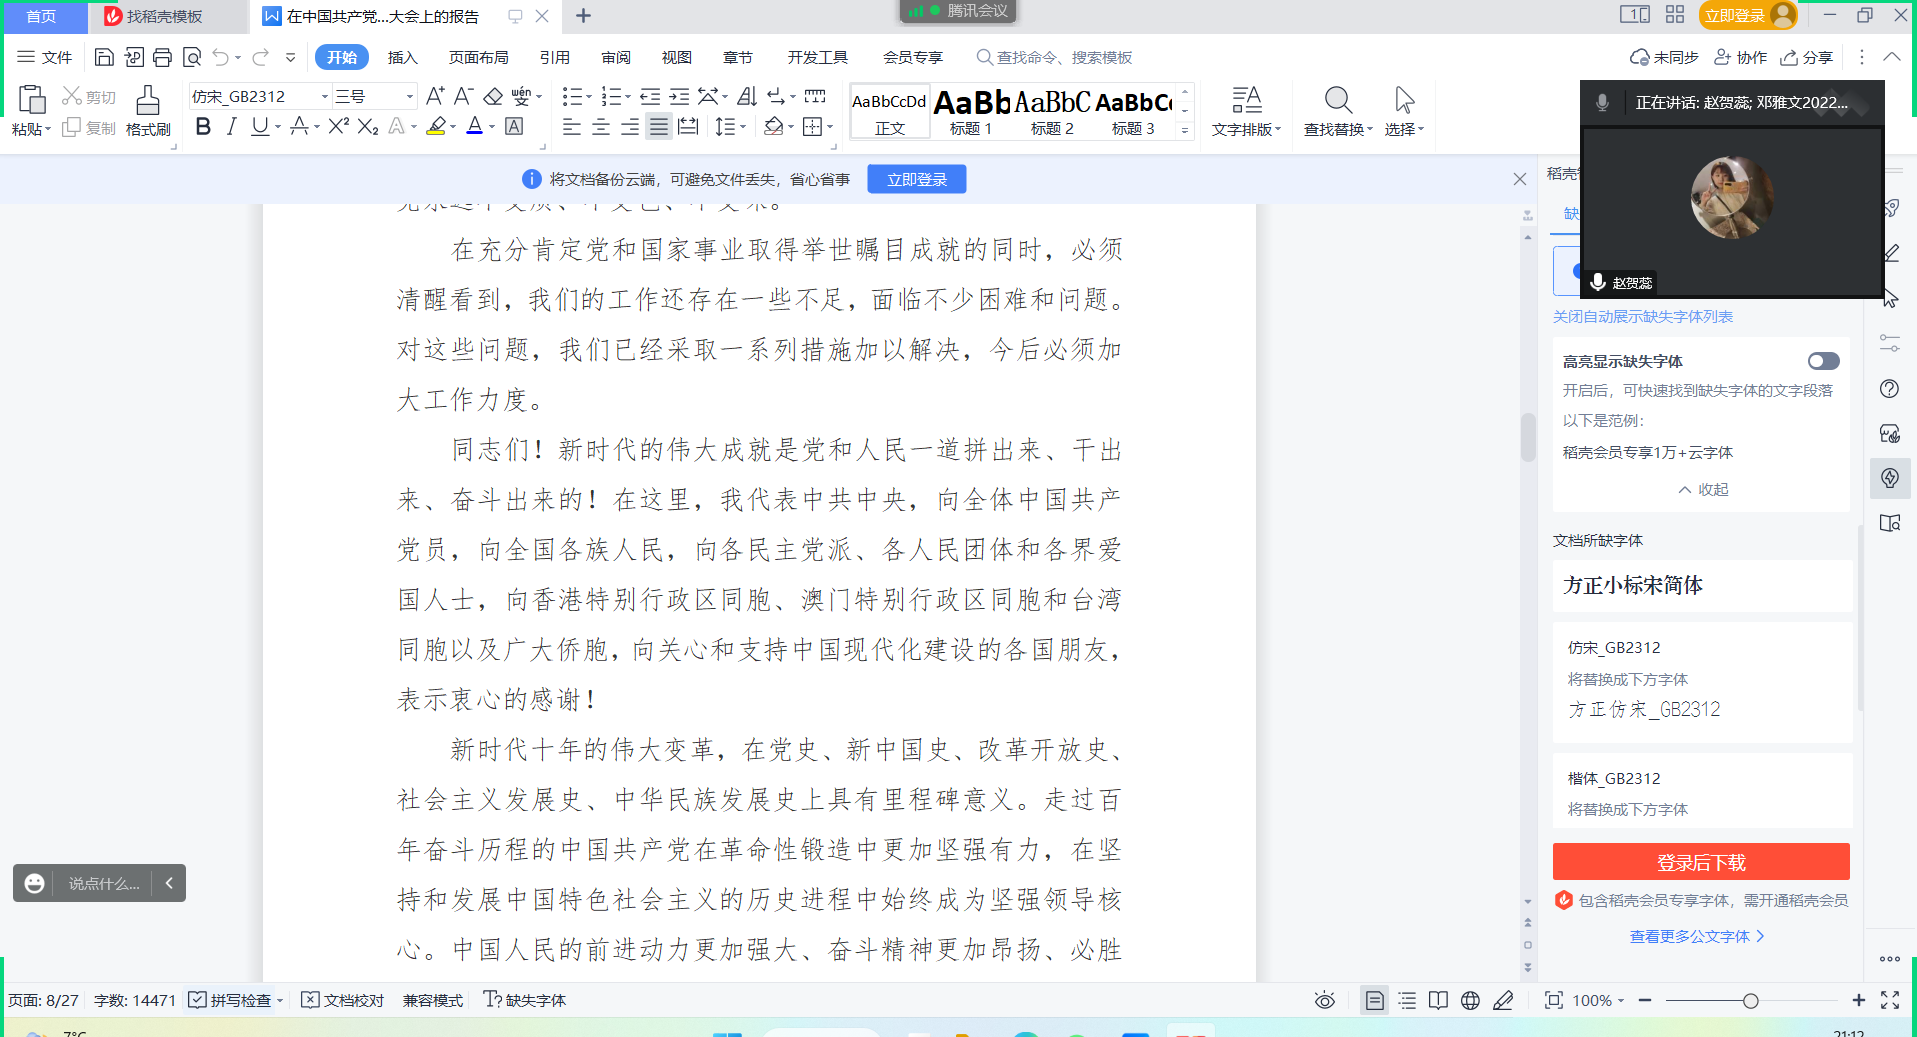1917x1037 pixels.
Task: Click the Paste clipboard icon
Action: coord(32,100)
